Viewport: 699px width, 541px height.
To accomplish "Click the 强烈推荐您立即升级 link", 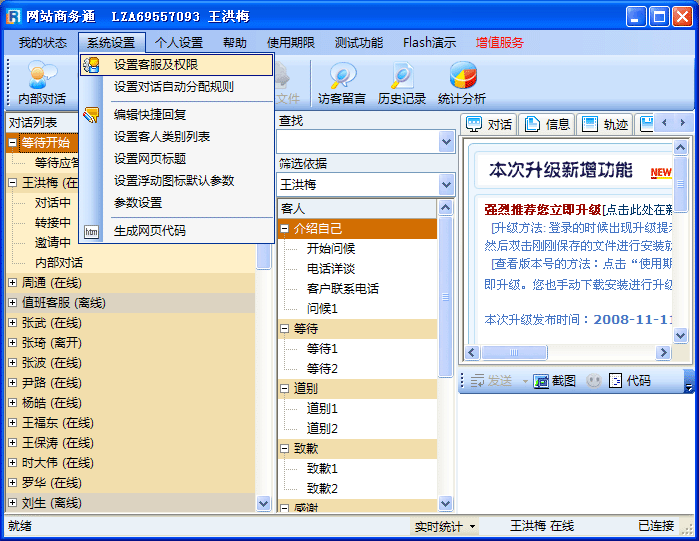I will pos(542,209).
